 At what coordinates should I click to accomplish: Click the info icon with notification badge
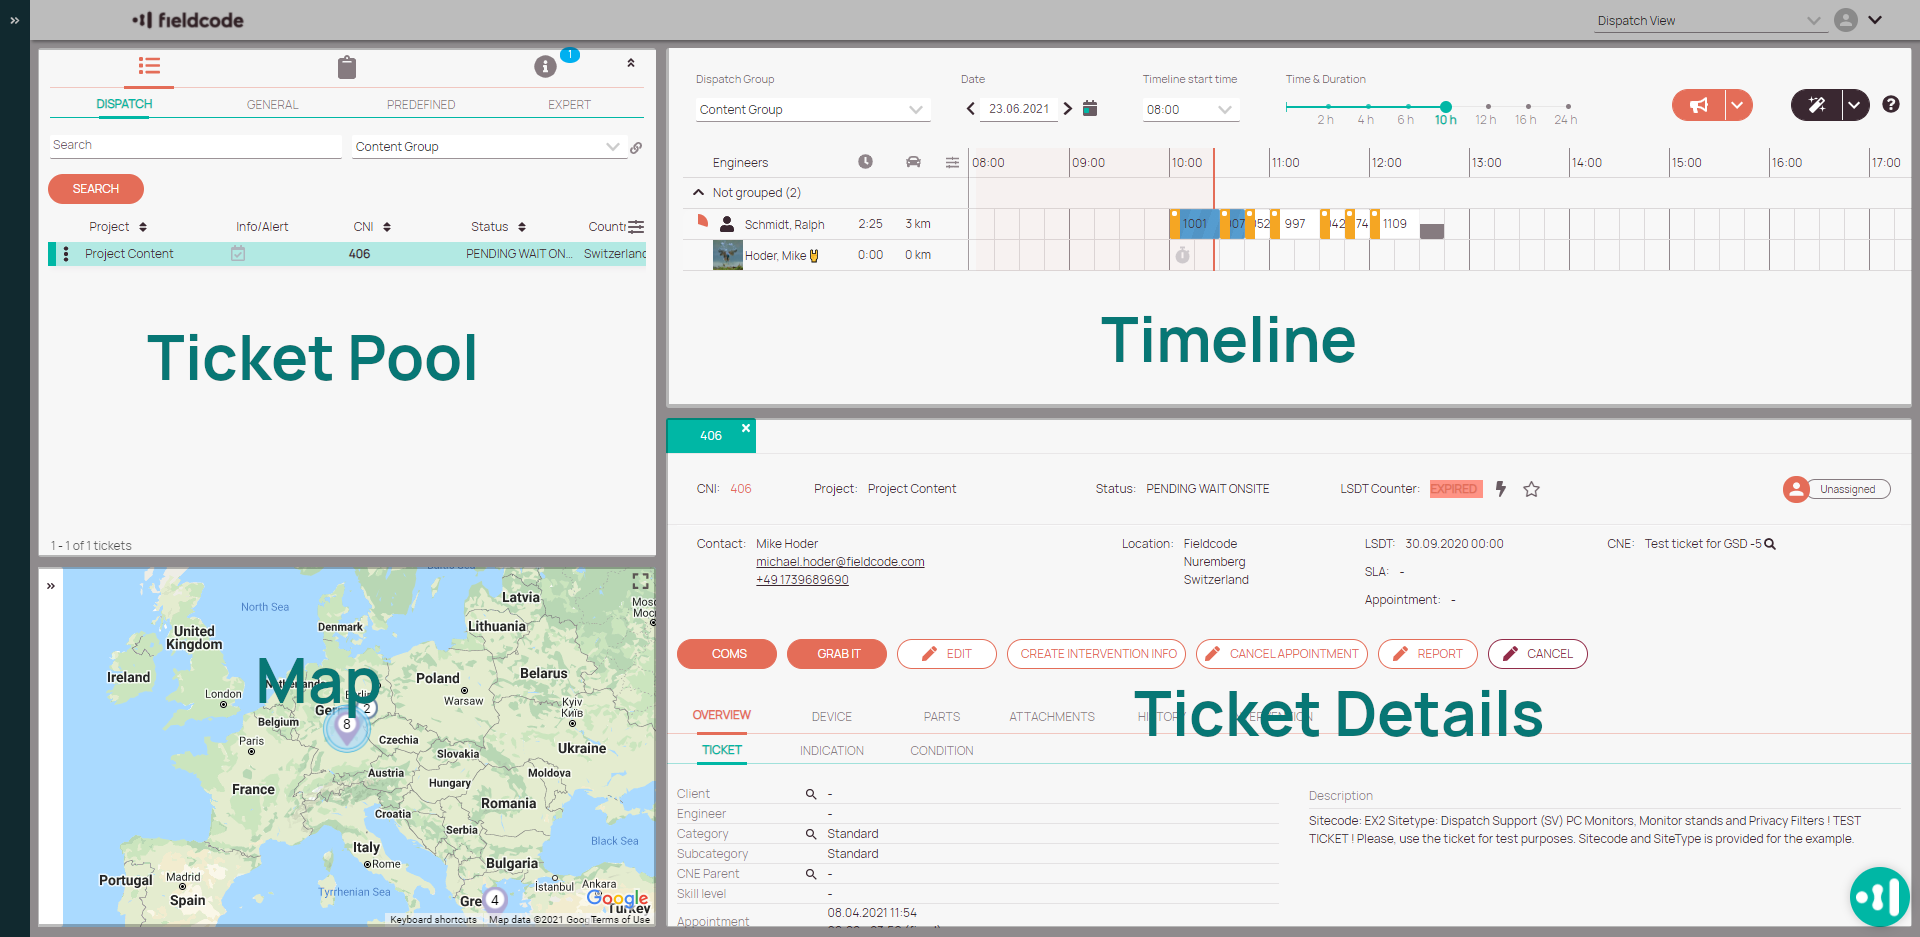pos(545,67)
